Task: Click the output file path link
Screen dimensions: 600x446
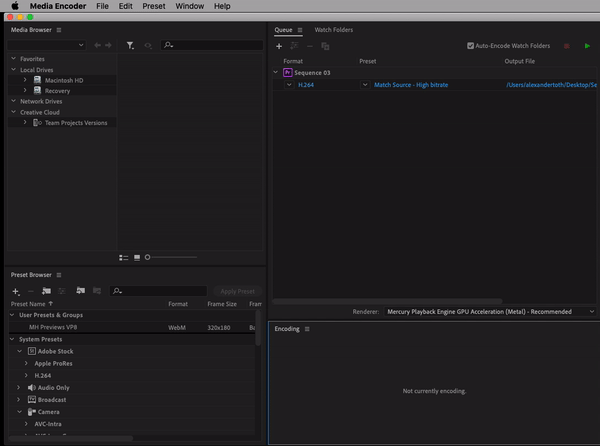Action: (x=551, y=85)
